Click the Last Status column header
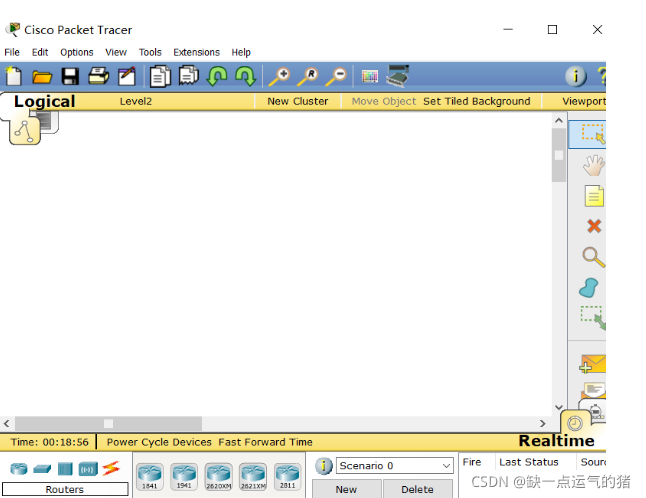646x498 pixels. (529, 462)
